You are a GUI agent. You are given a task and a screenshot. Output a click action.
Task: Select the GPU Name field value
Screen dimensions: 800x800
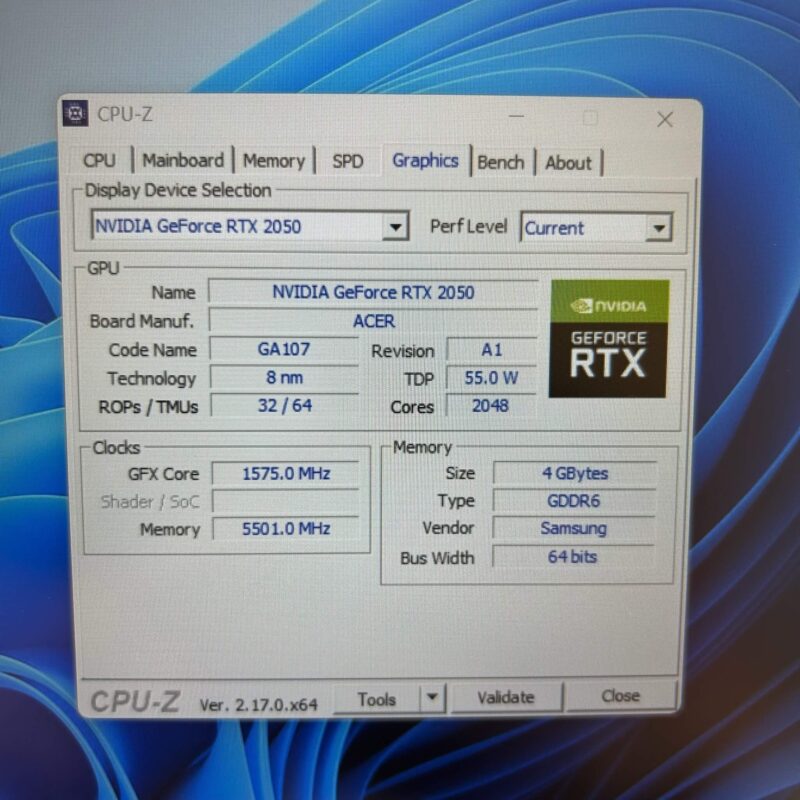click(x=373, y=292)
